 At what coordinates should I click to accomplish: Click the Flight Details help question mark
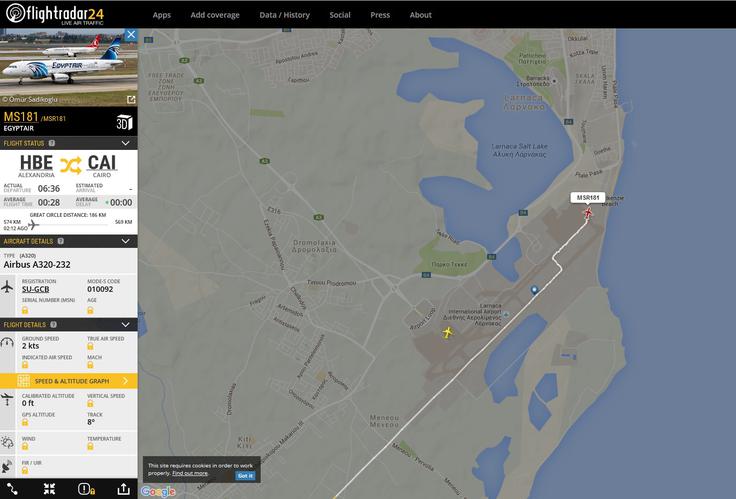coord(54,325)
